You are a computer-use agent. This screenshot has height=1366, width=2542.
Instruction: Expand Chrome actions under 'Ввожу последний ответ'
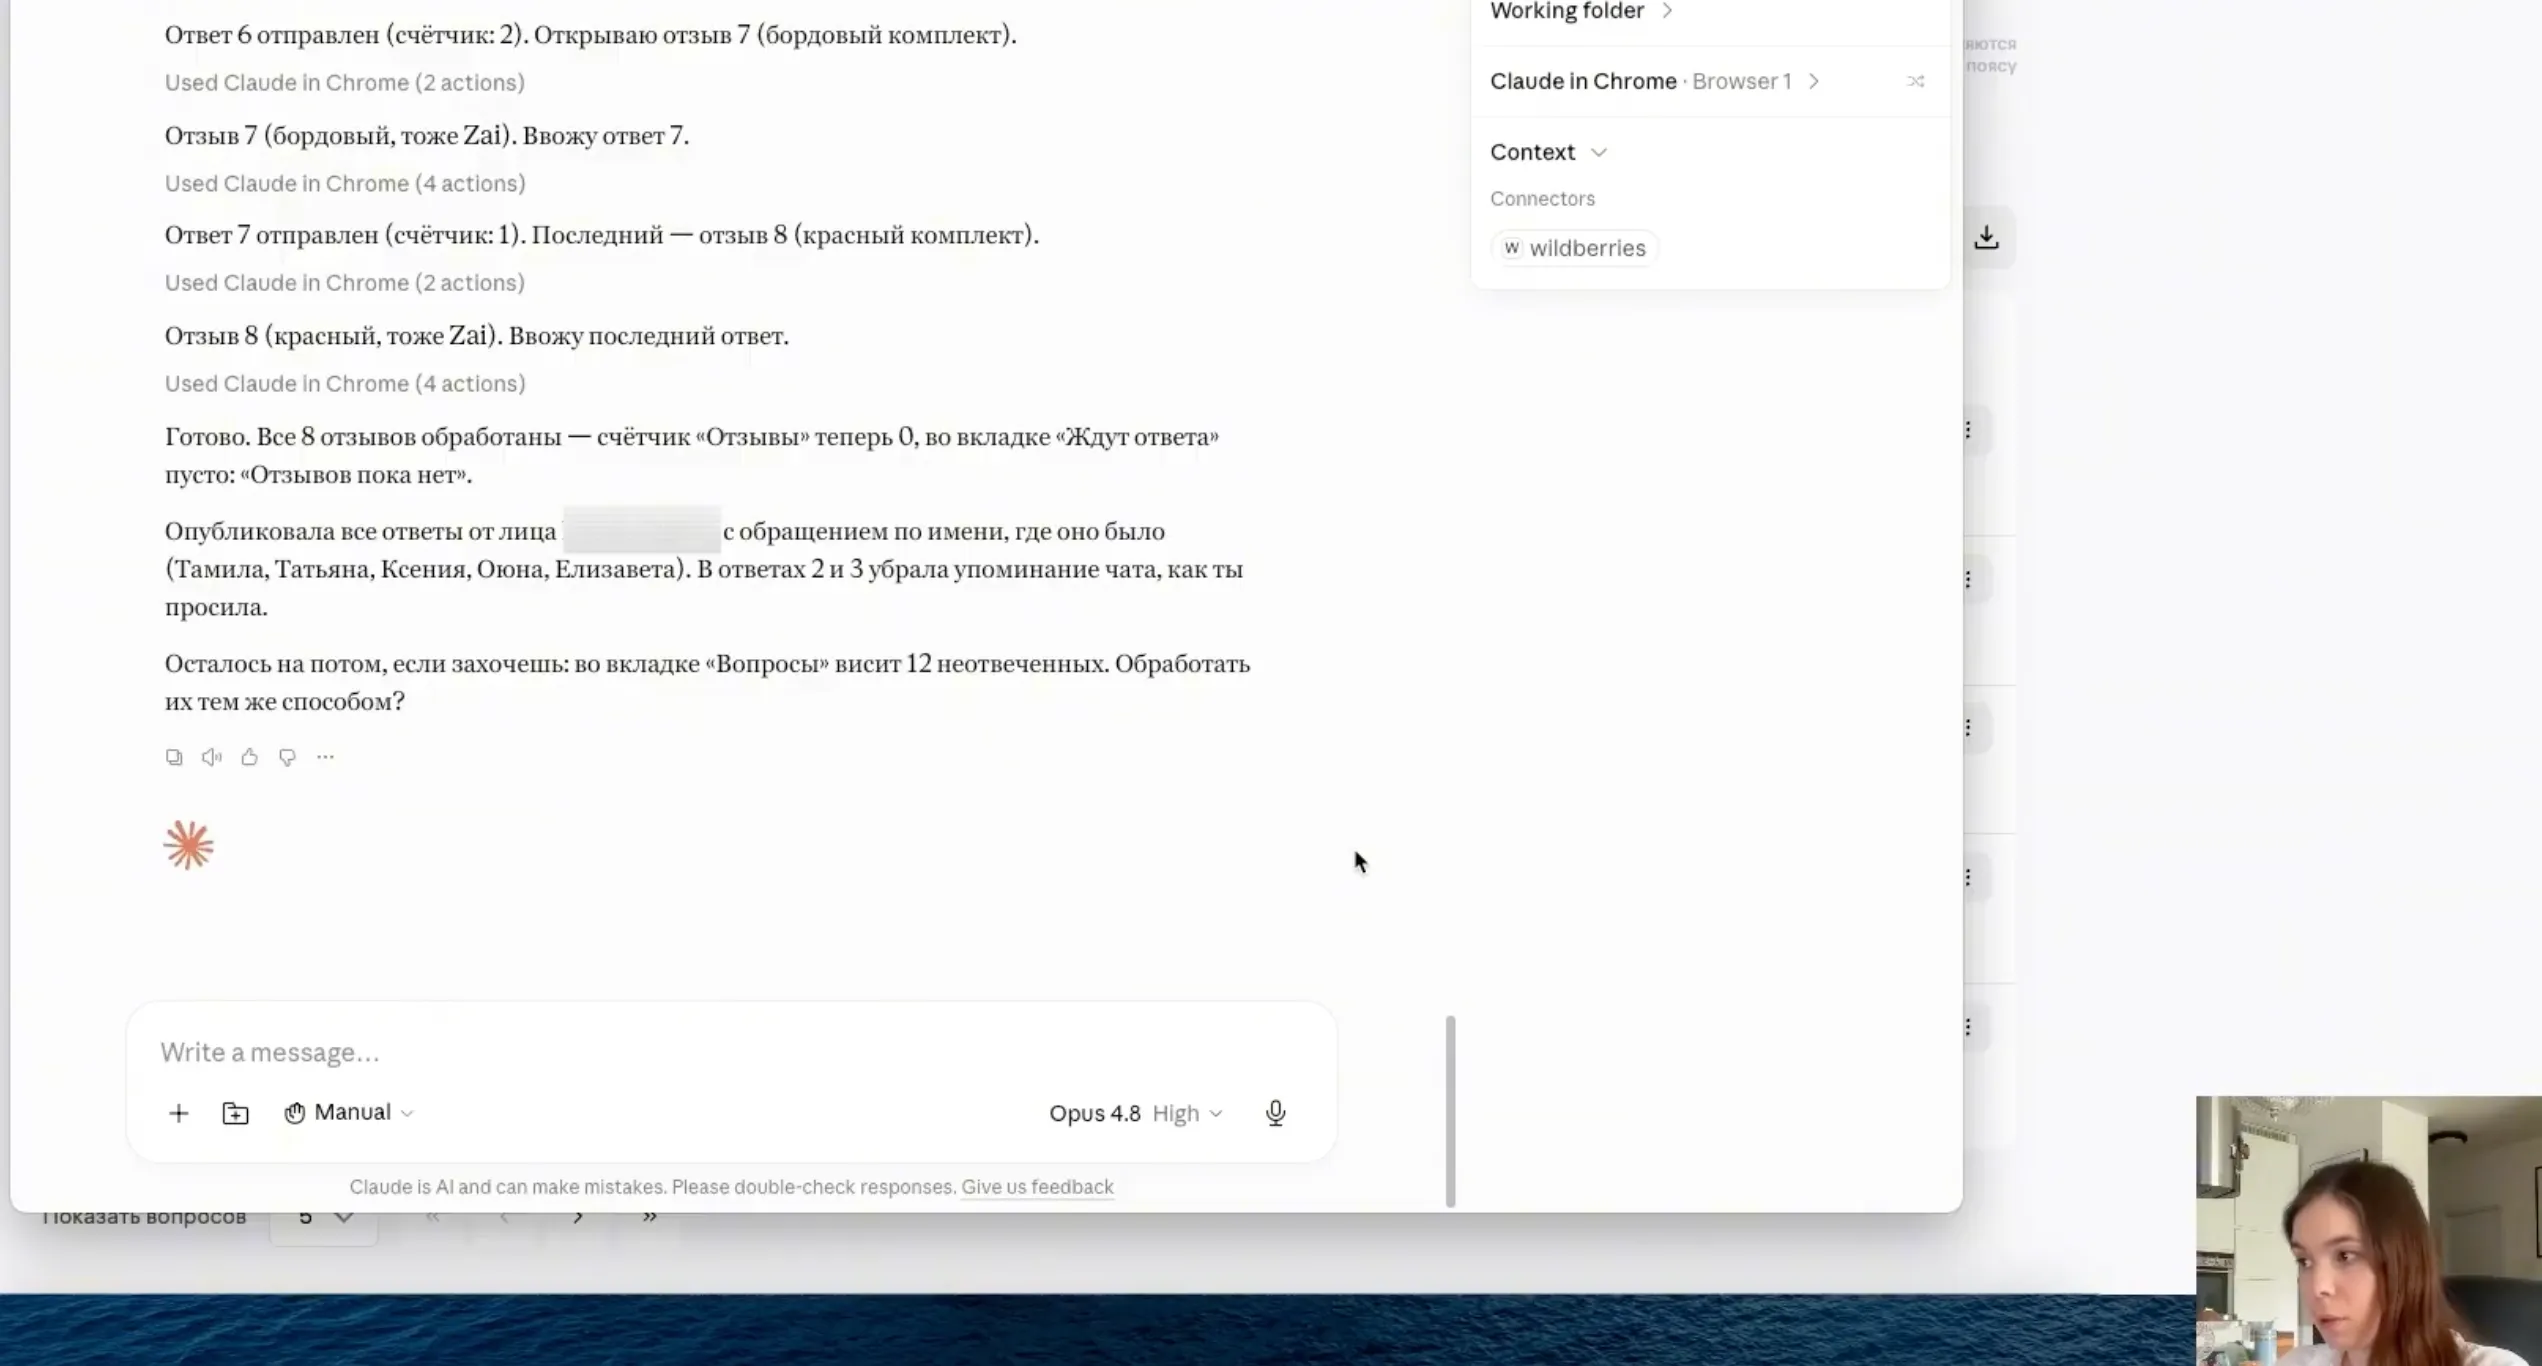coord(345,383)
